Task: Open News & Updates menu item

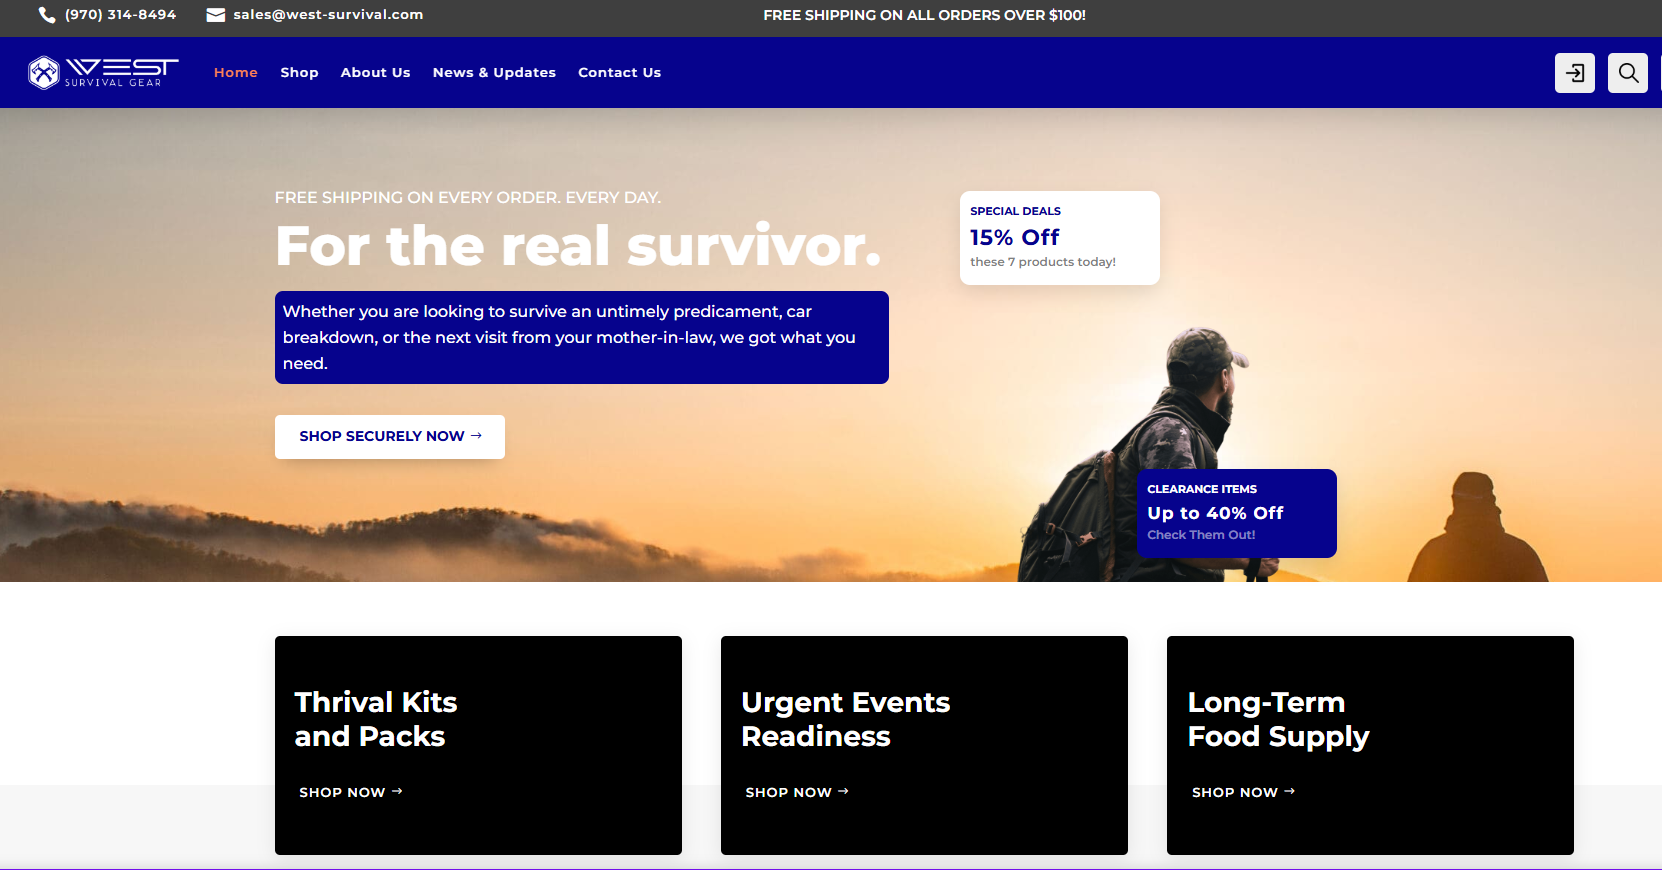Action: (x=494, y=73)
